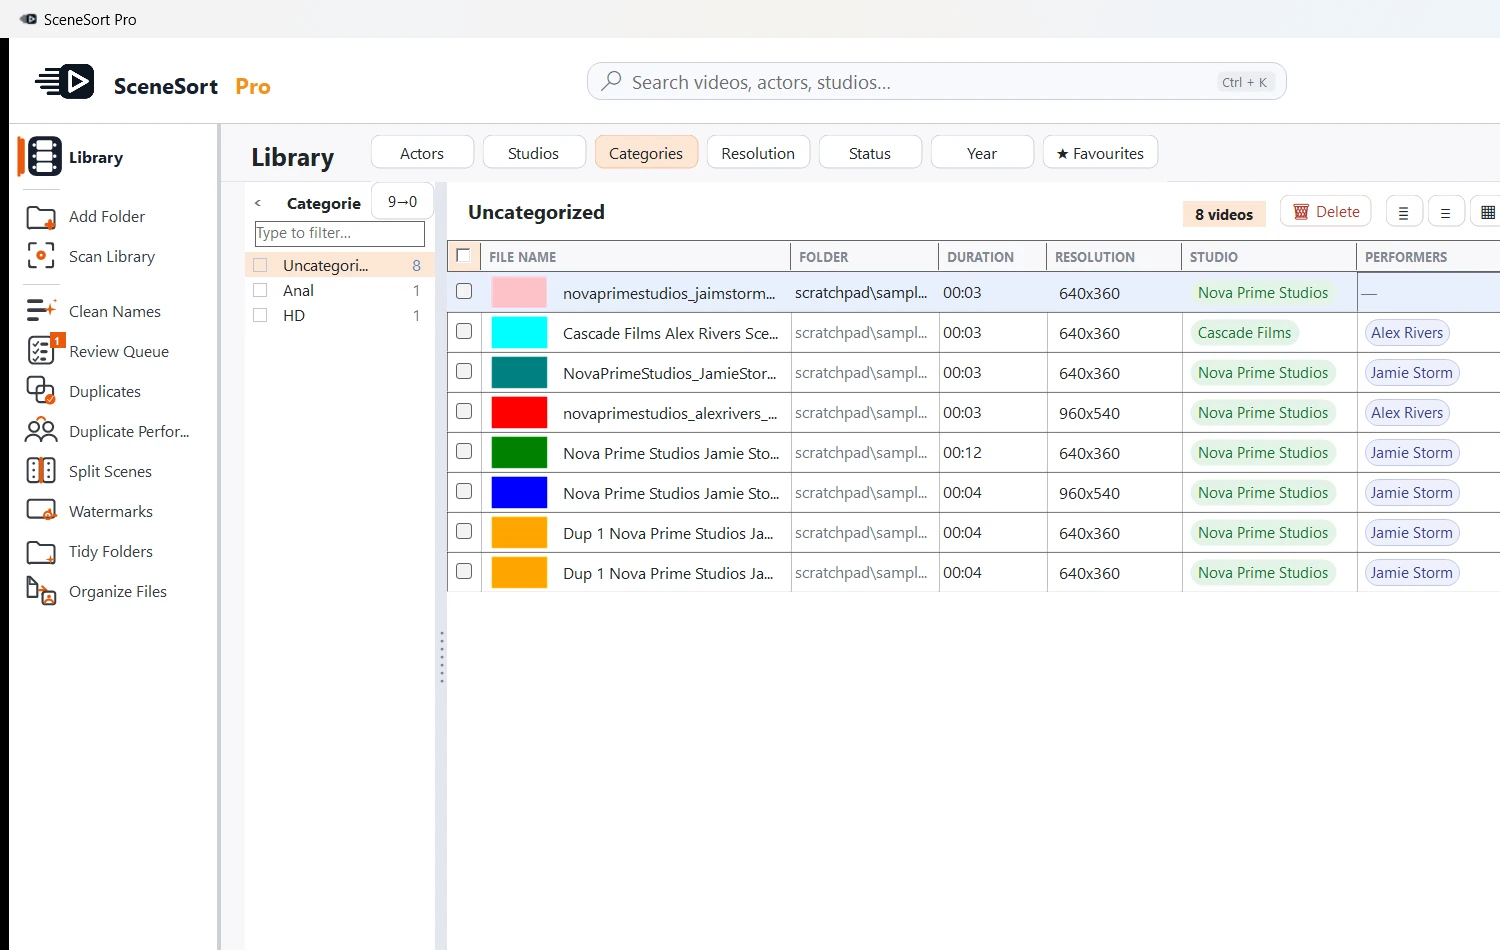Check the novaprimestudios_alexrivers row checkbox
1500x950 pixels.
[464, 412]
